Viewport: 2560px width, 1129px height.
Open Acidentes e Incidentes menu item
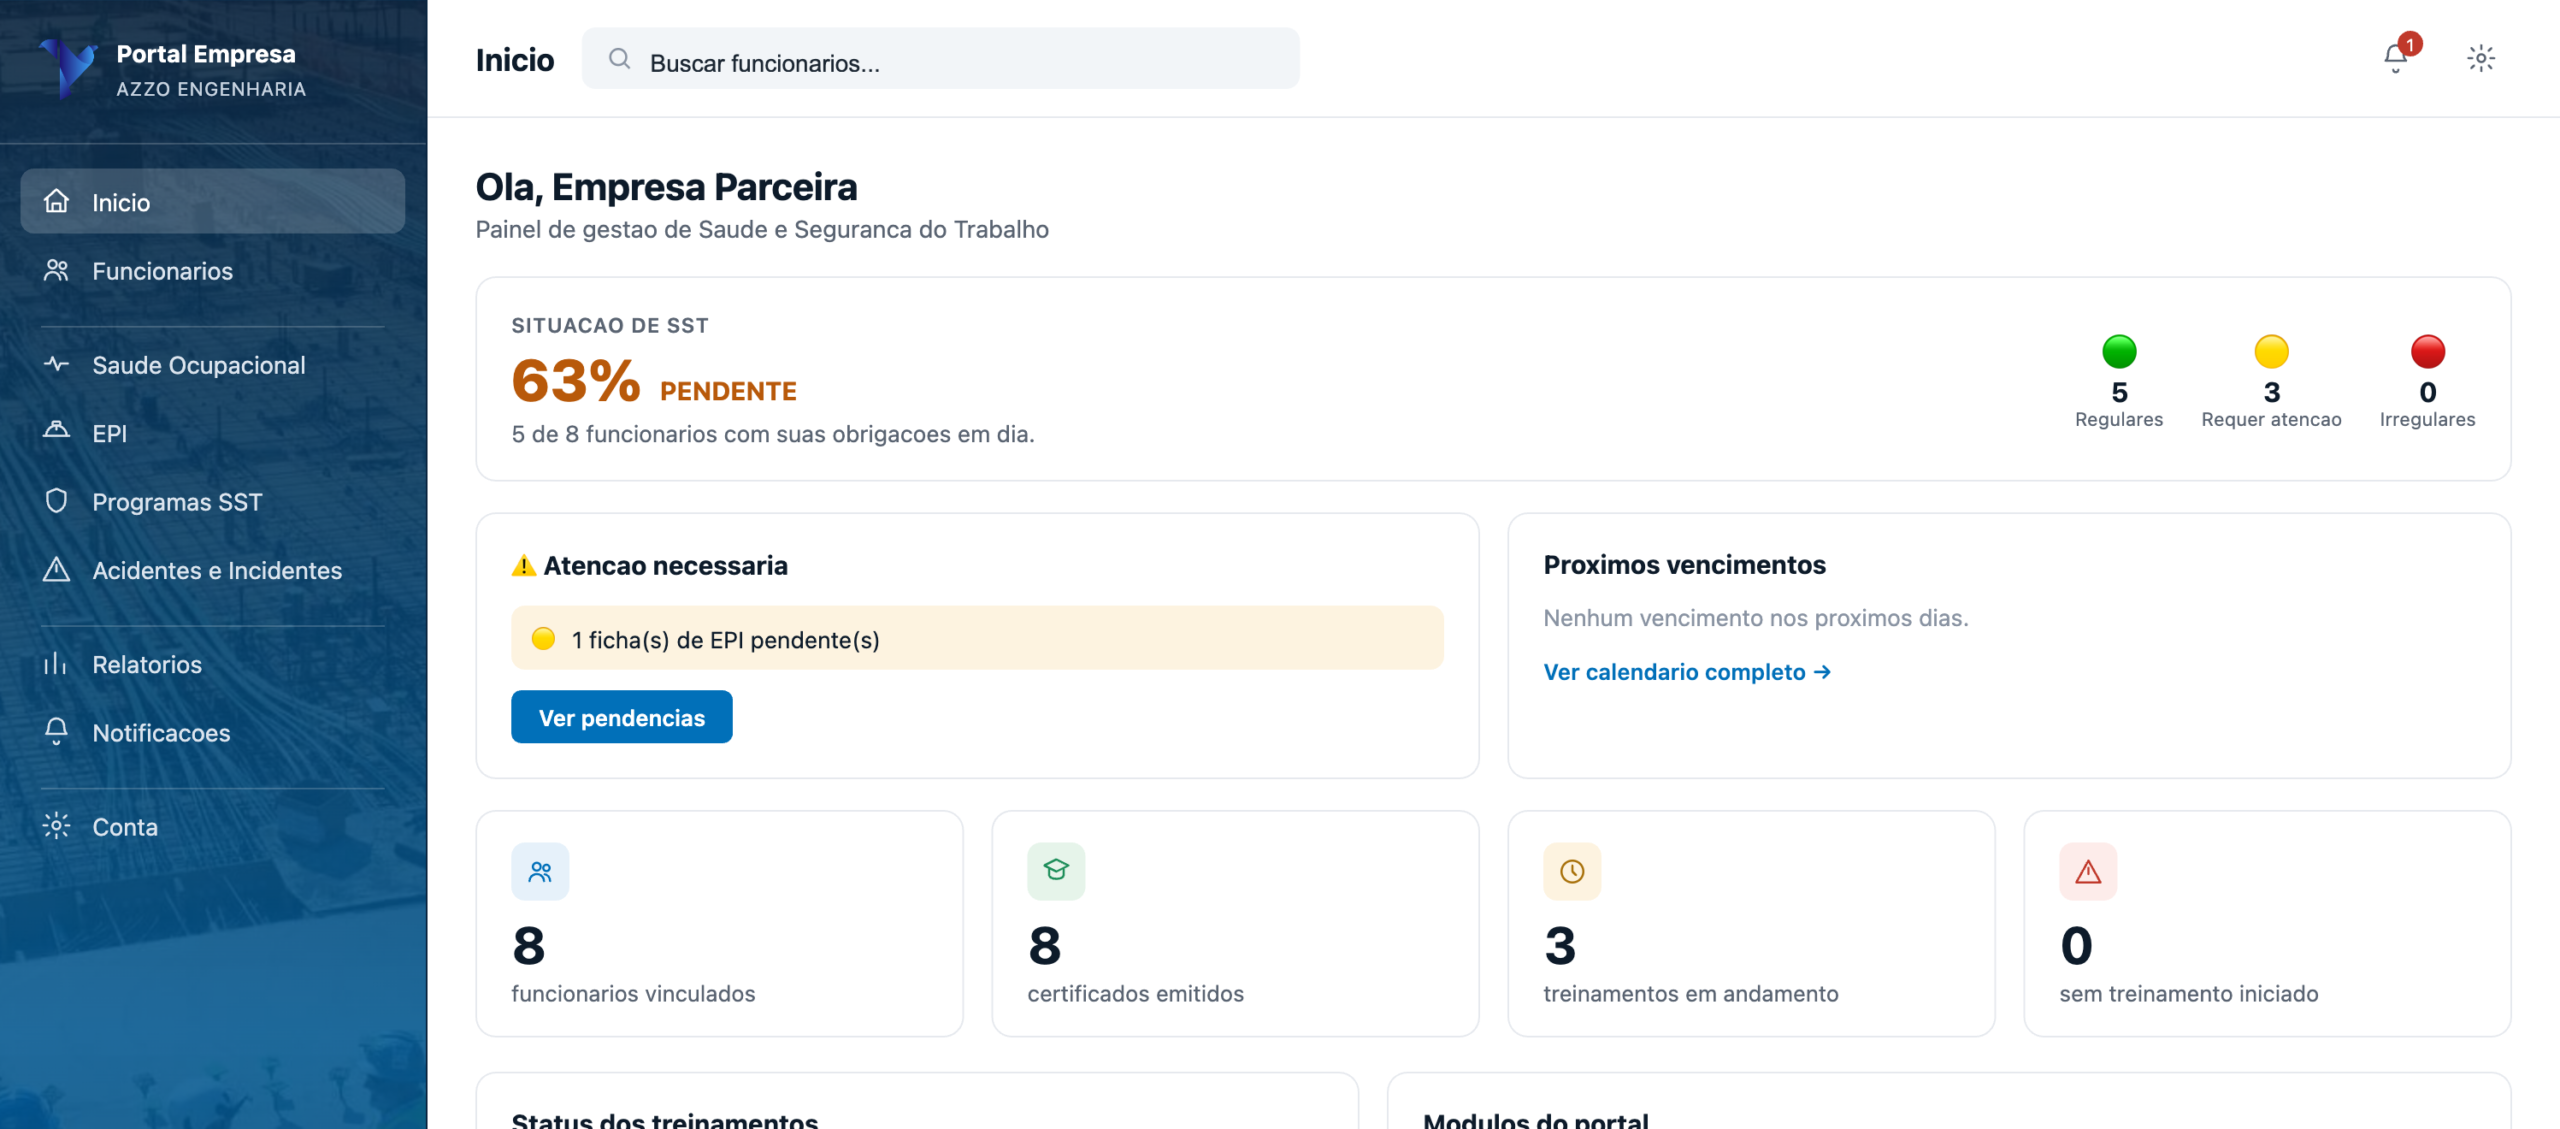(x=213, y=570)
